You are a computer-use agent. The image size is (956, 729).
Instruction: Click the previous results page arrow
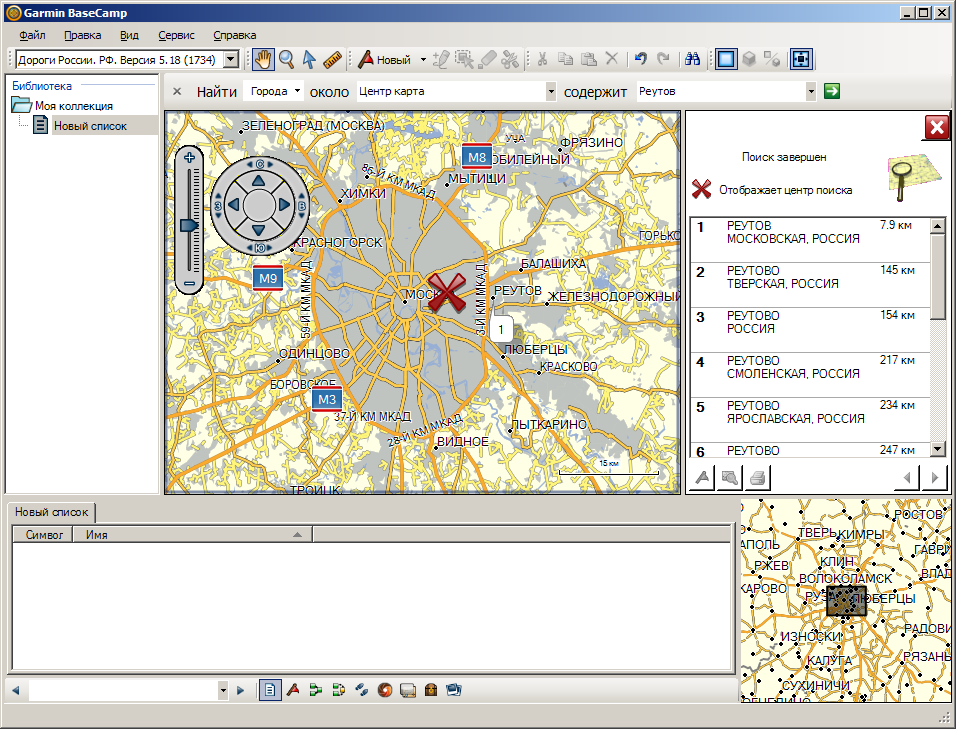click(x=907, y=477)
